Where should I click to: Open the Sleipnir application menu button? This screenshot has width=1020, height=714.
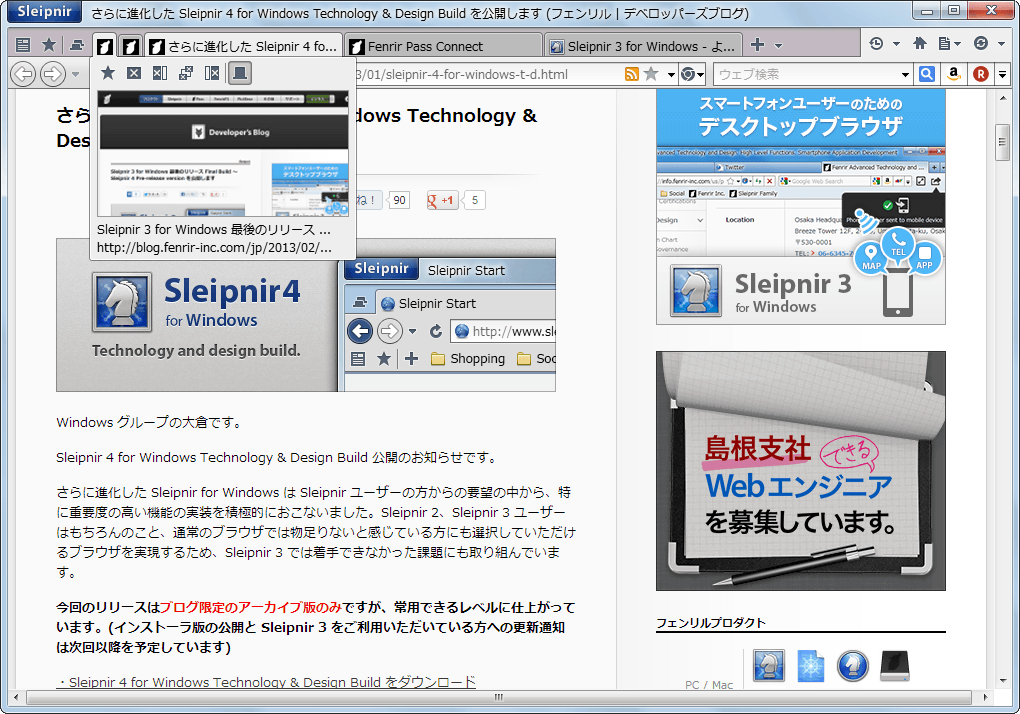(x=44, y=12)
